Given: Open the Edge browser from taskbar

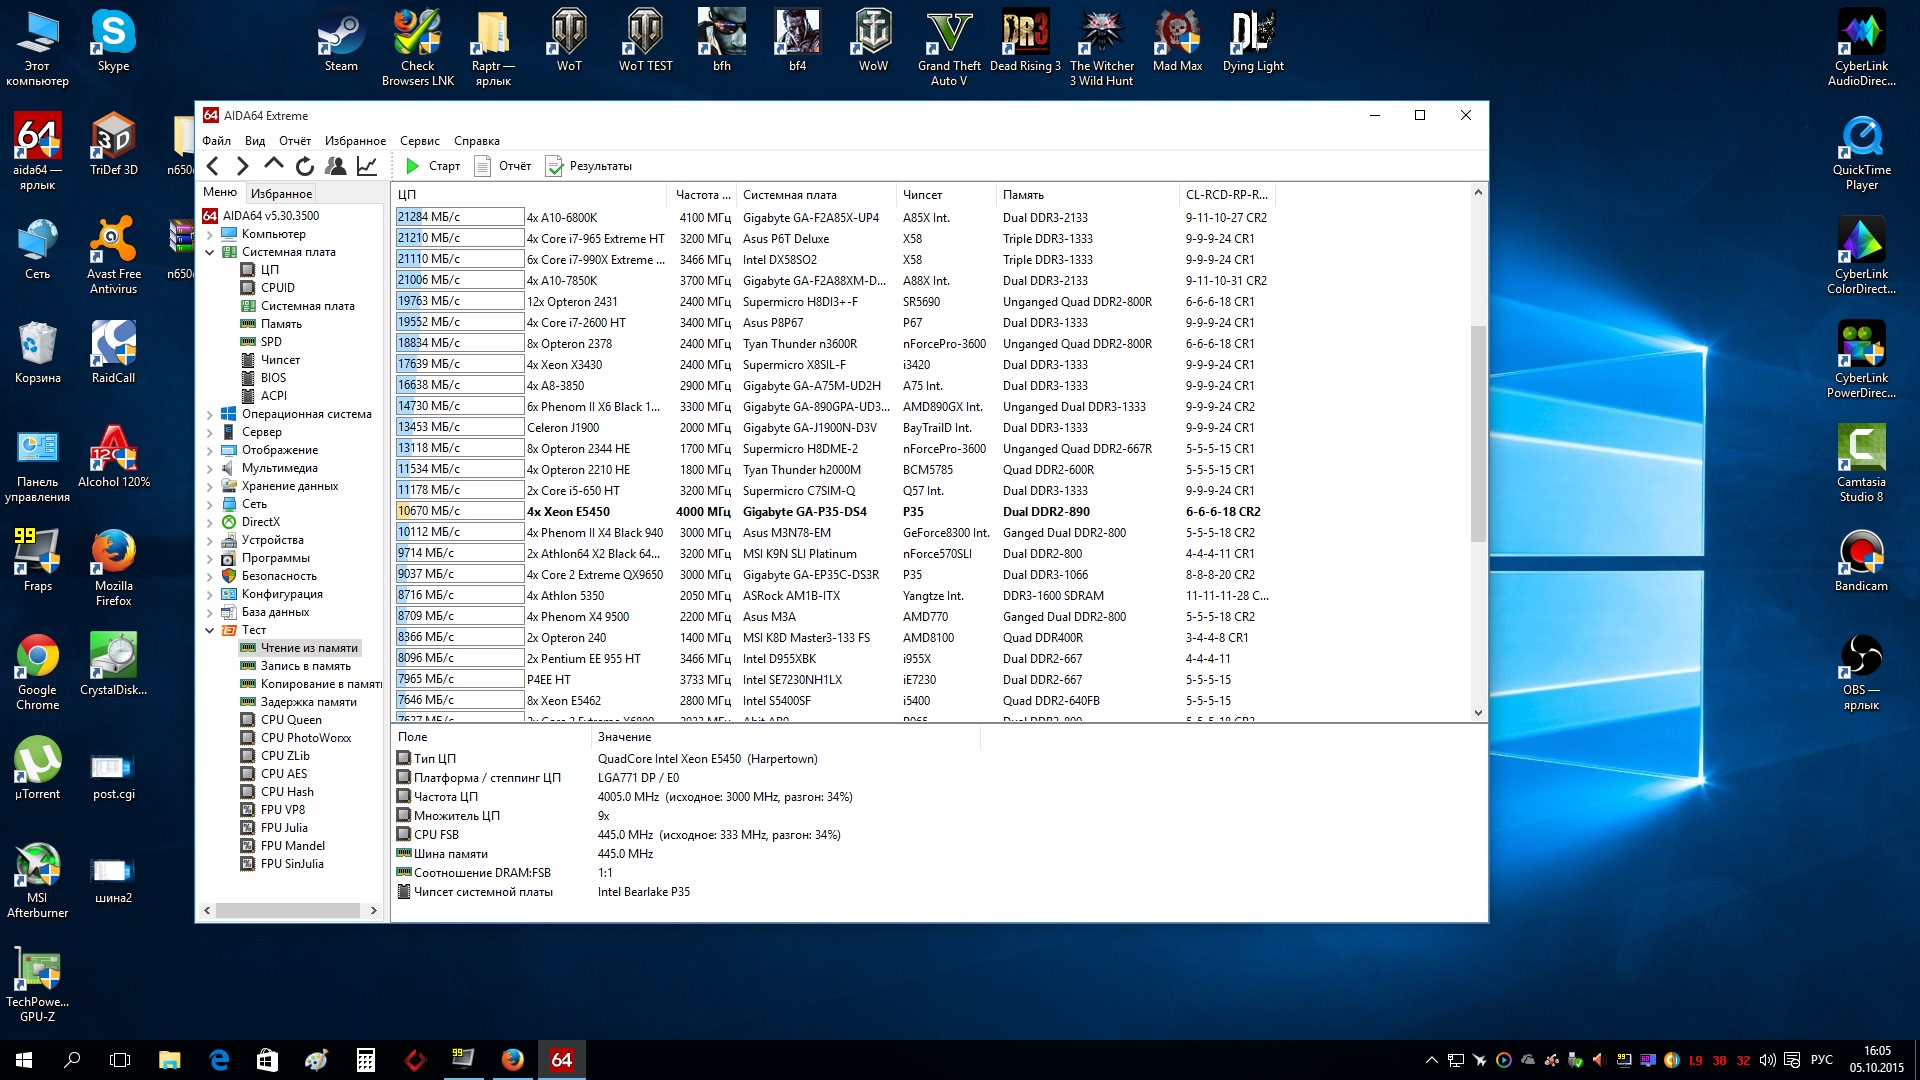Looking at the screenshot, I should point(218,1060).
